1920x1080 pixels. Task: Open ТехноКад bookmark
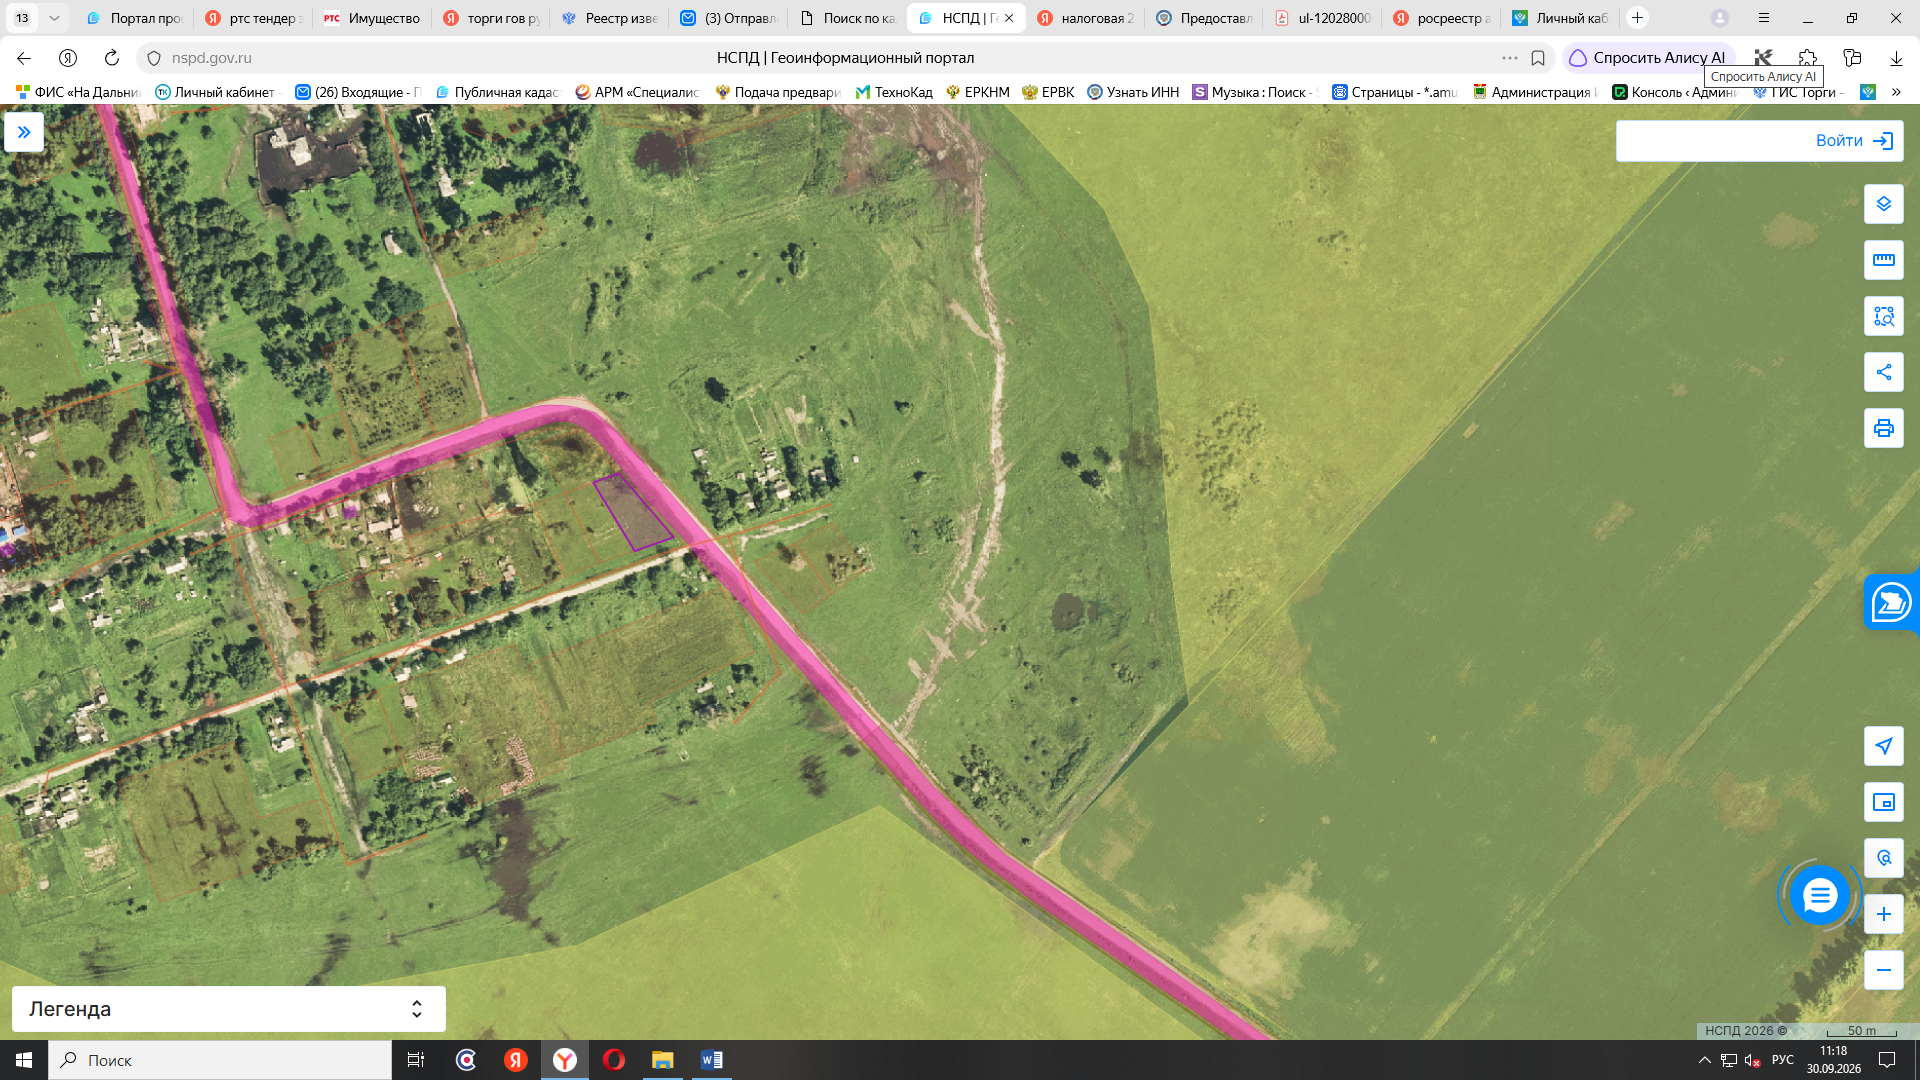point(894,92)
